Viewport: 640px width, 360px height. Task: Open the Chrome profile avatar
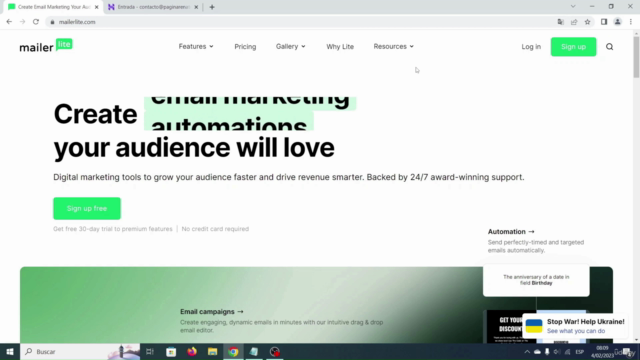click(x=617, y=22)
